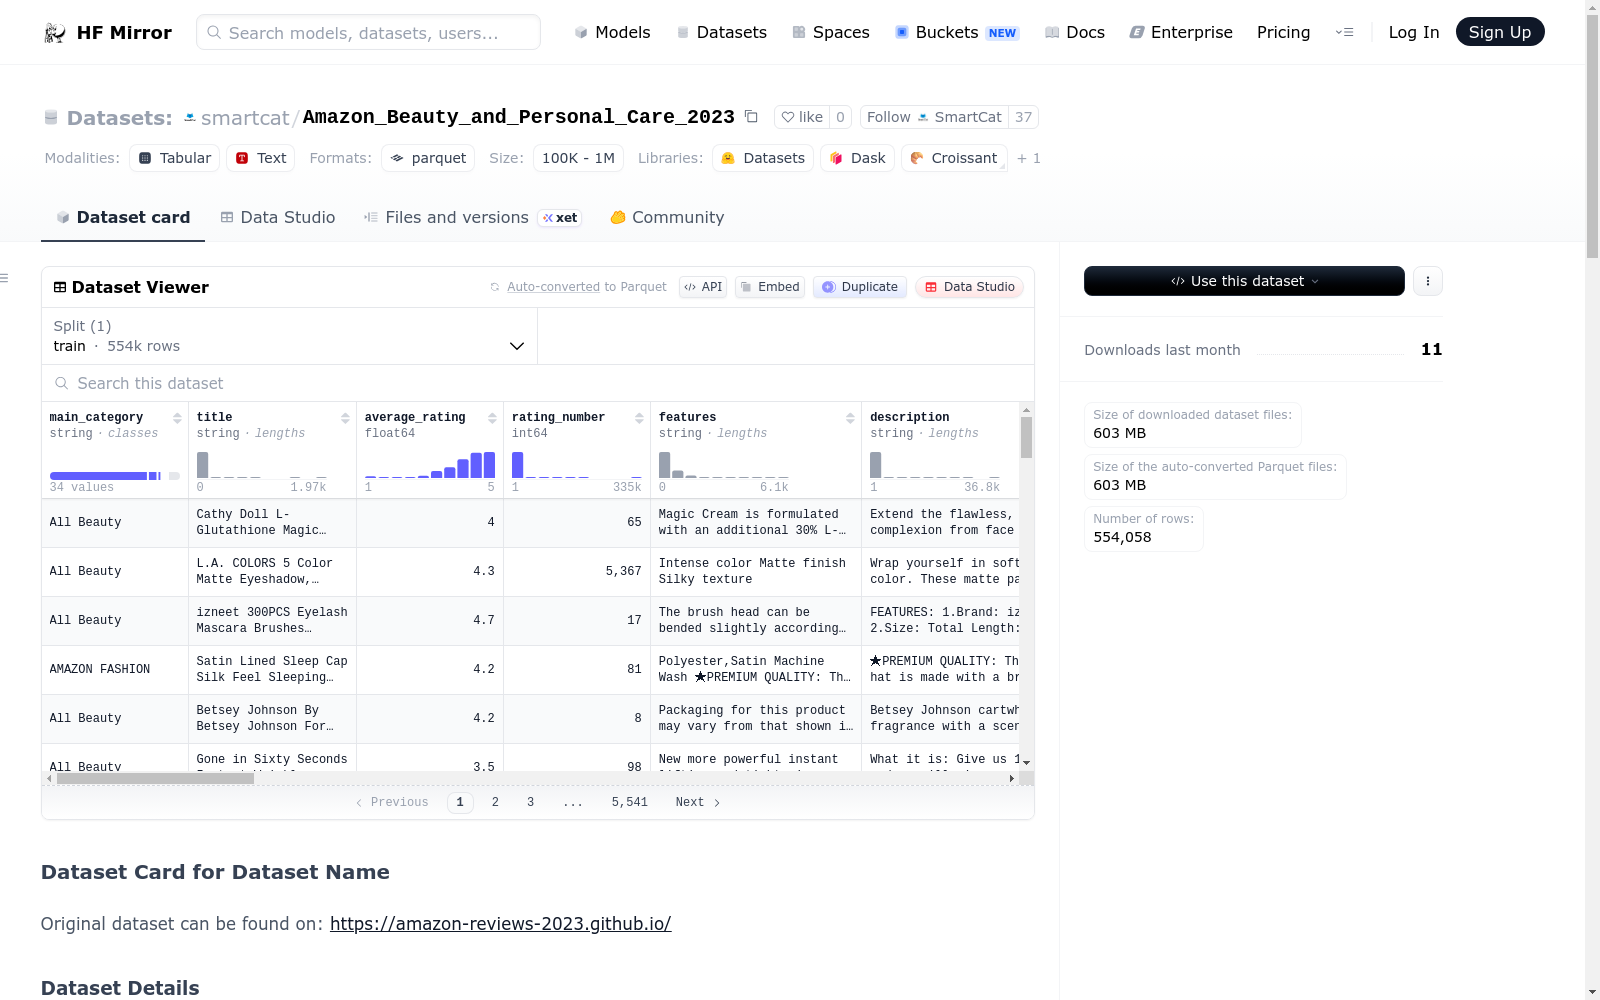The width and height of the screenshot is (1600, 1000).
Task: Copy dataset name with the copy icon
Action: coord(751,117)
